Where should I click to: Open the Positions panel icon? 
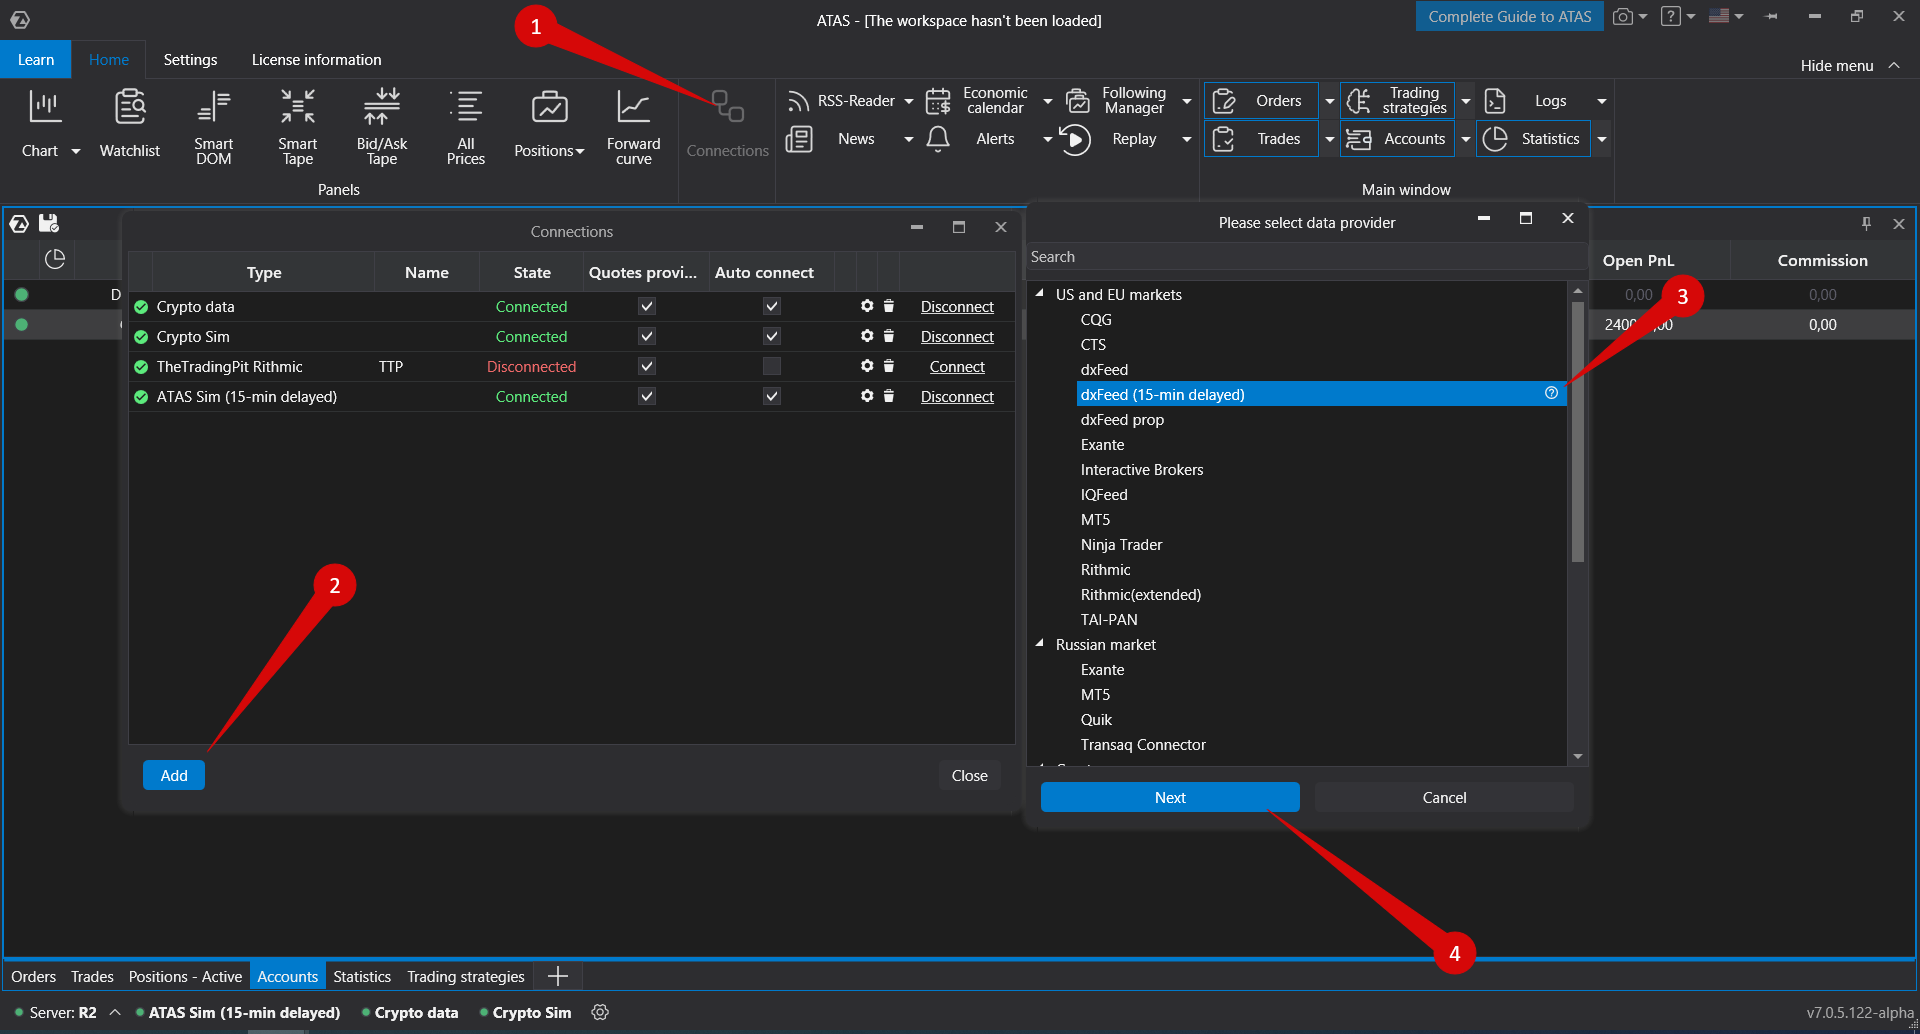(549, 107)
